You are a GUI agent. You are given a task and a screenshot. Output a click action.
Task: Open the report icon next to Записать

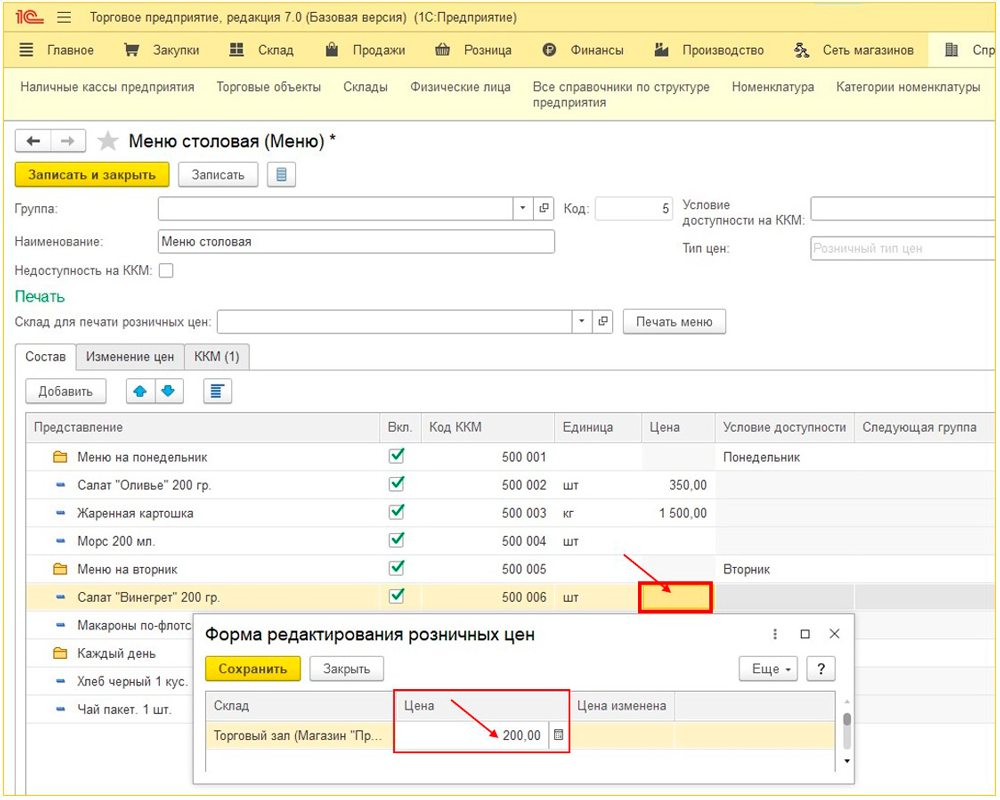click(x=281, y=175)
